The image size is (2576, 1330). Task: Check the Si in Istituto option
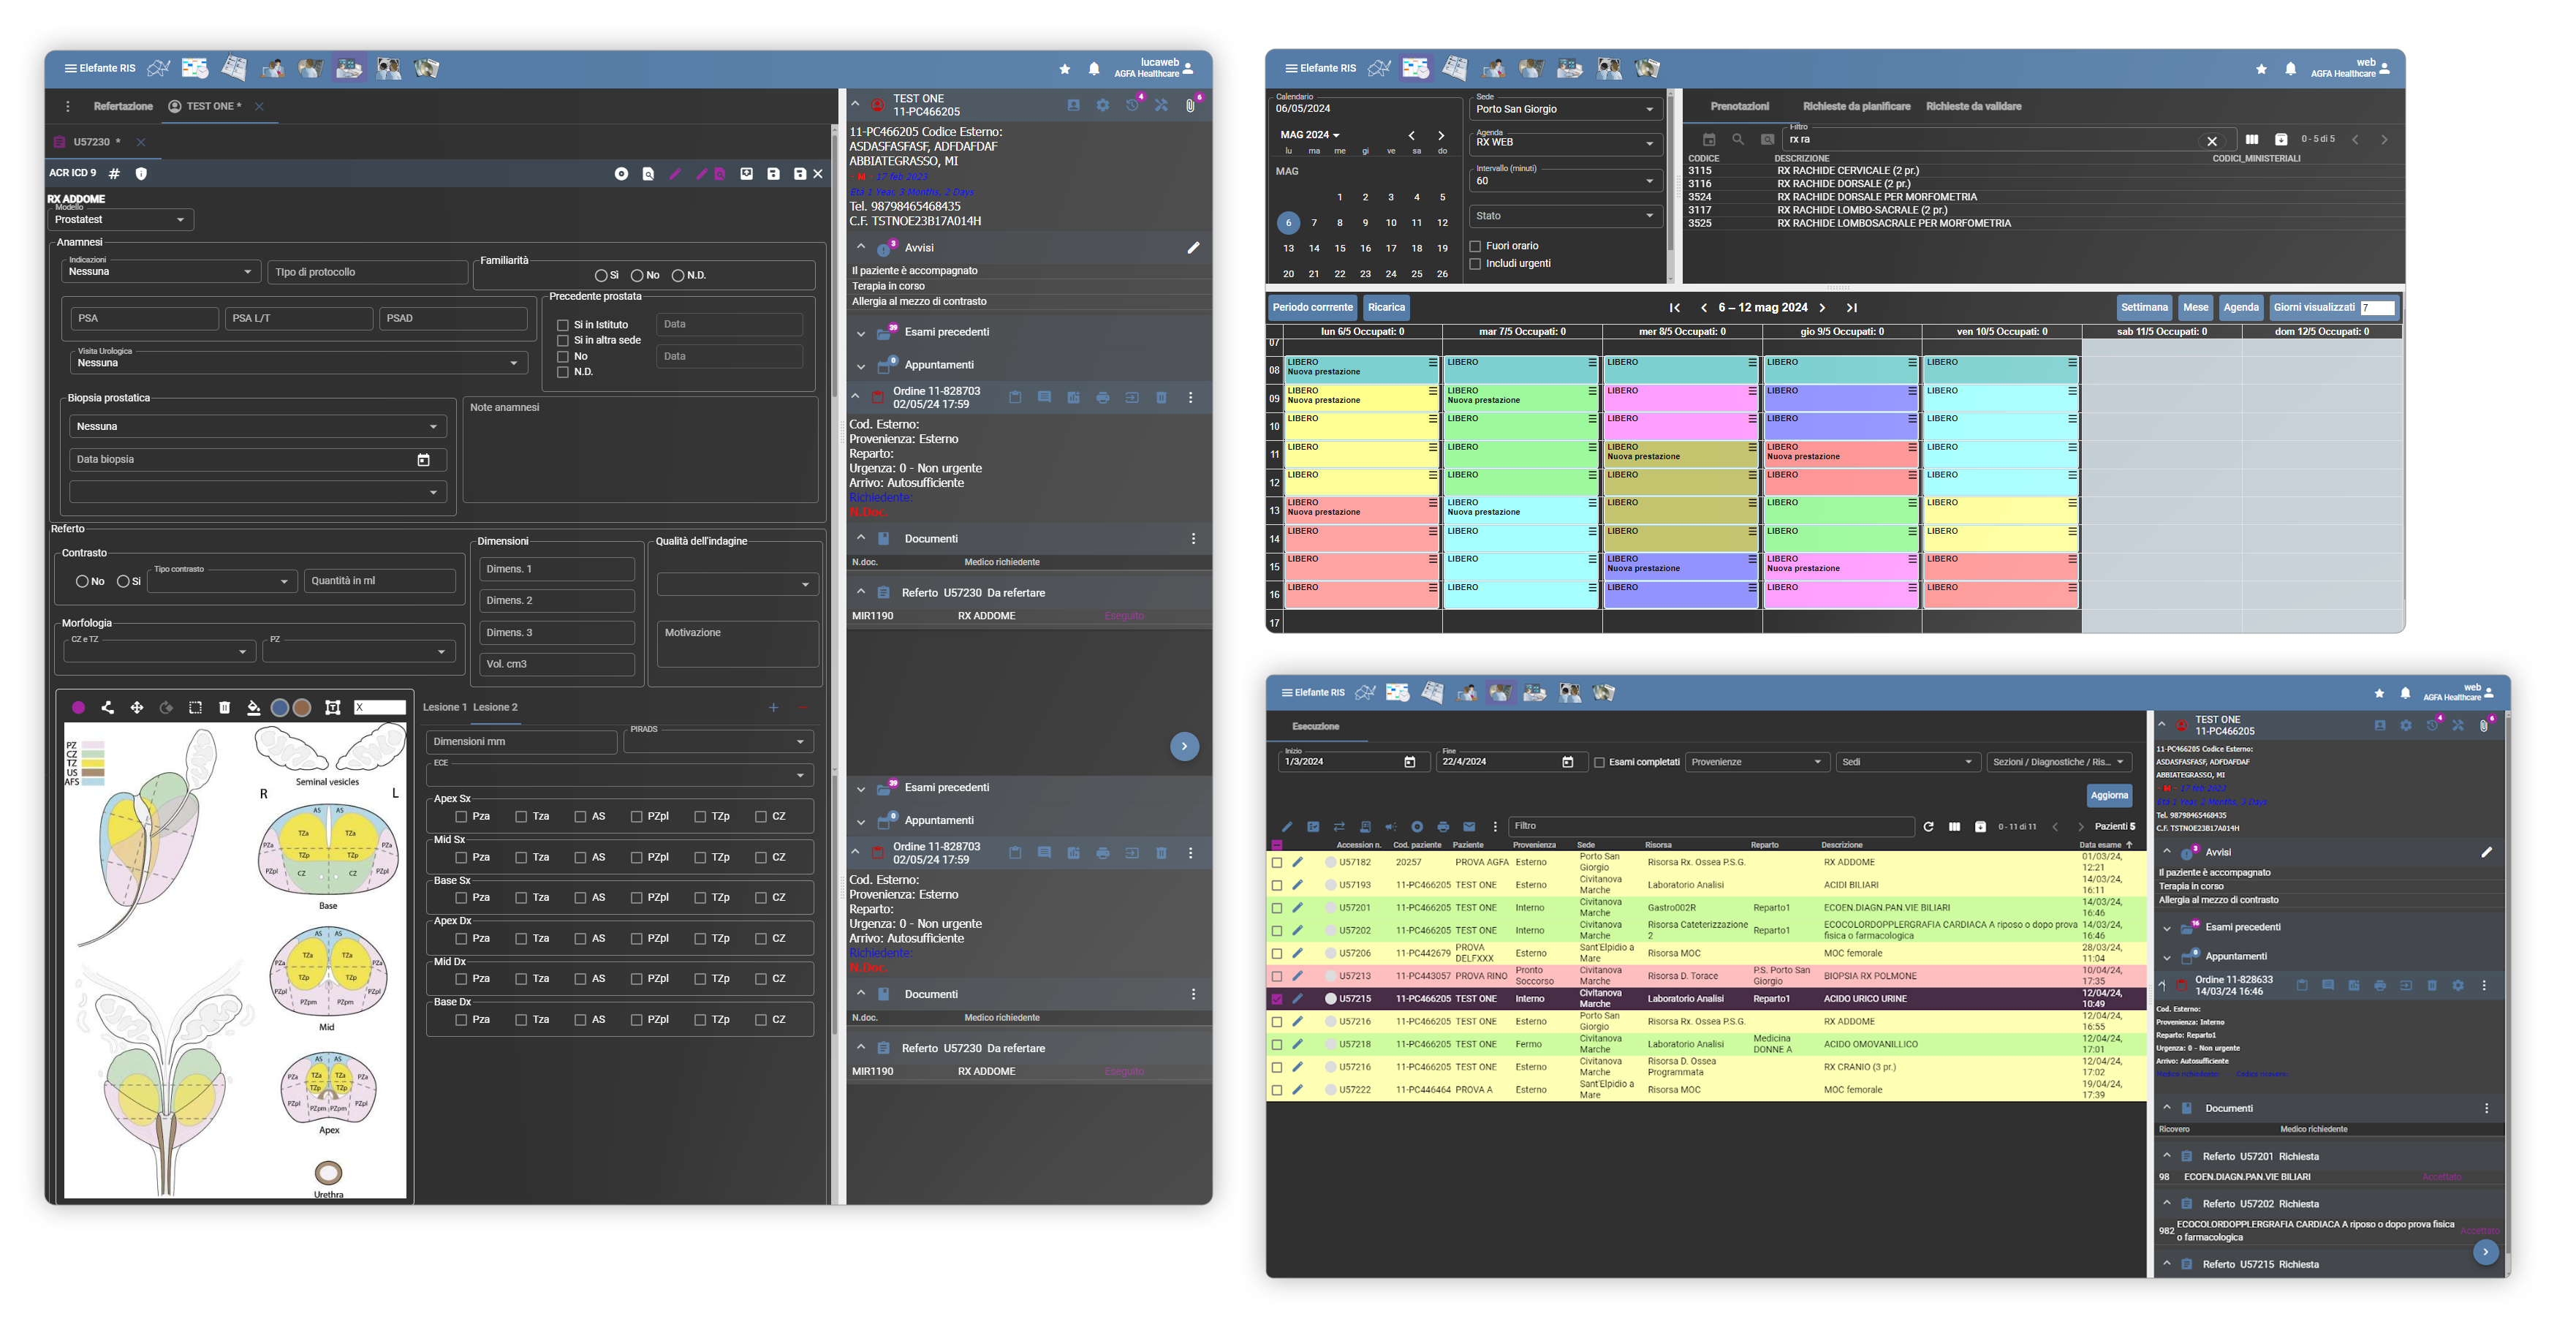563,325
